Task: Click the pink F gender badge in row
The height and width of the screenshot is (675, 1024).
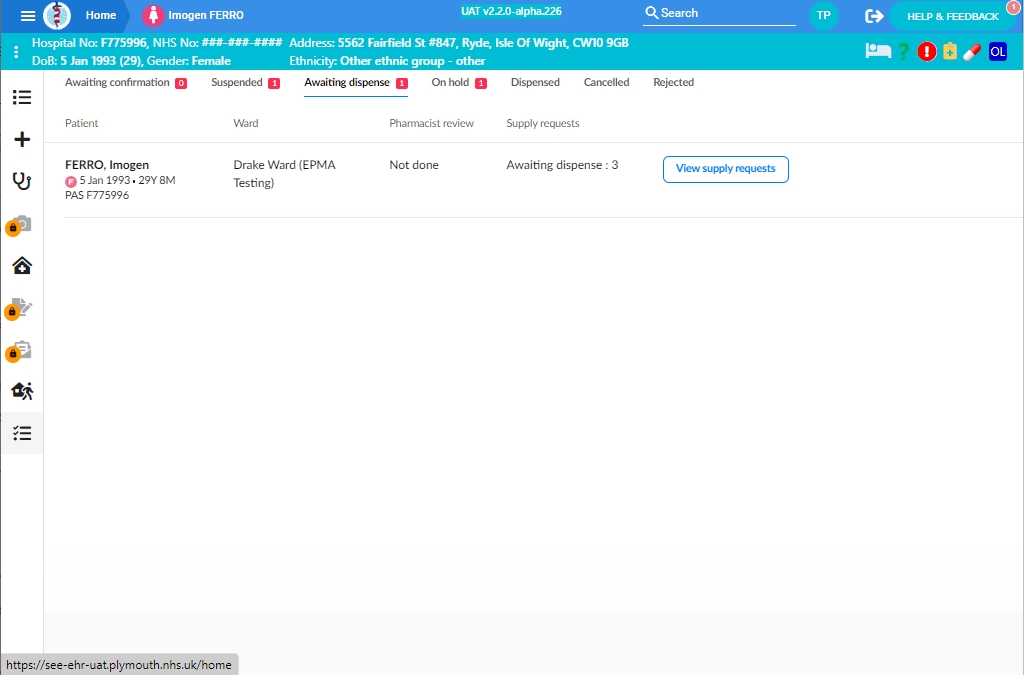Action: [71, 181]
